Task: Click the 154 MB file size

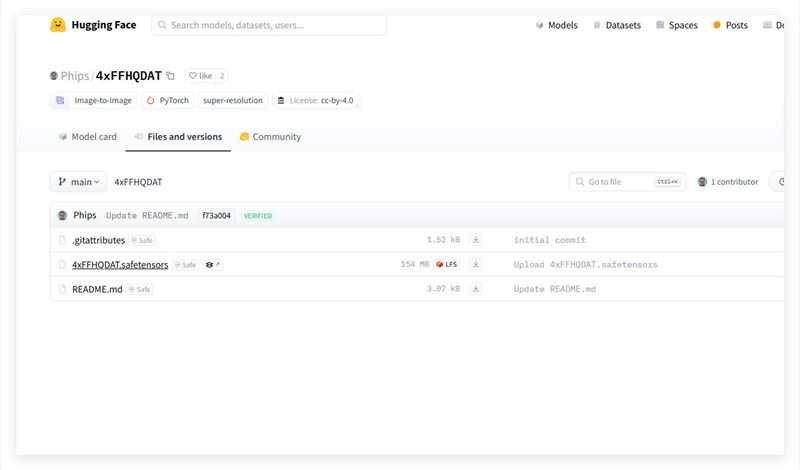Action: coord(414,264)
